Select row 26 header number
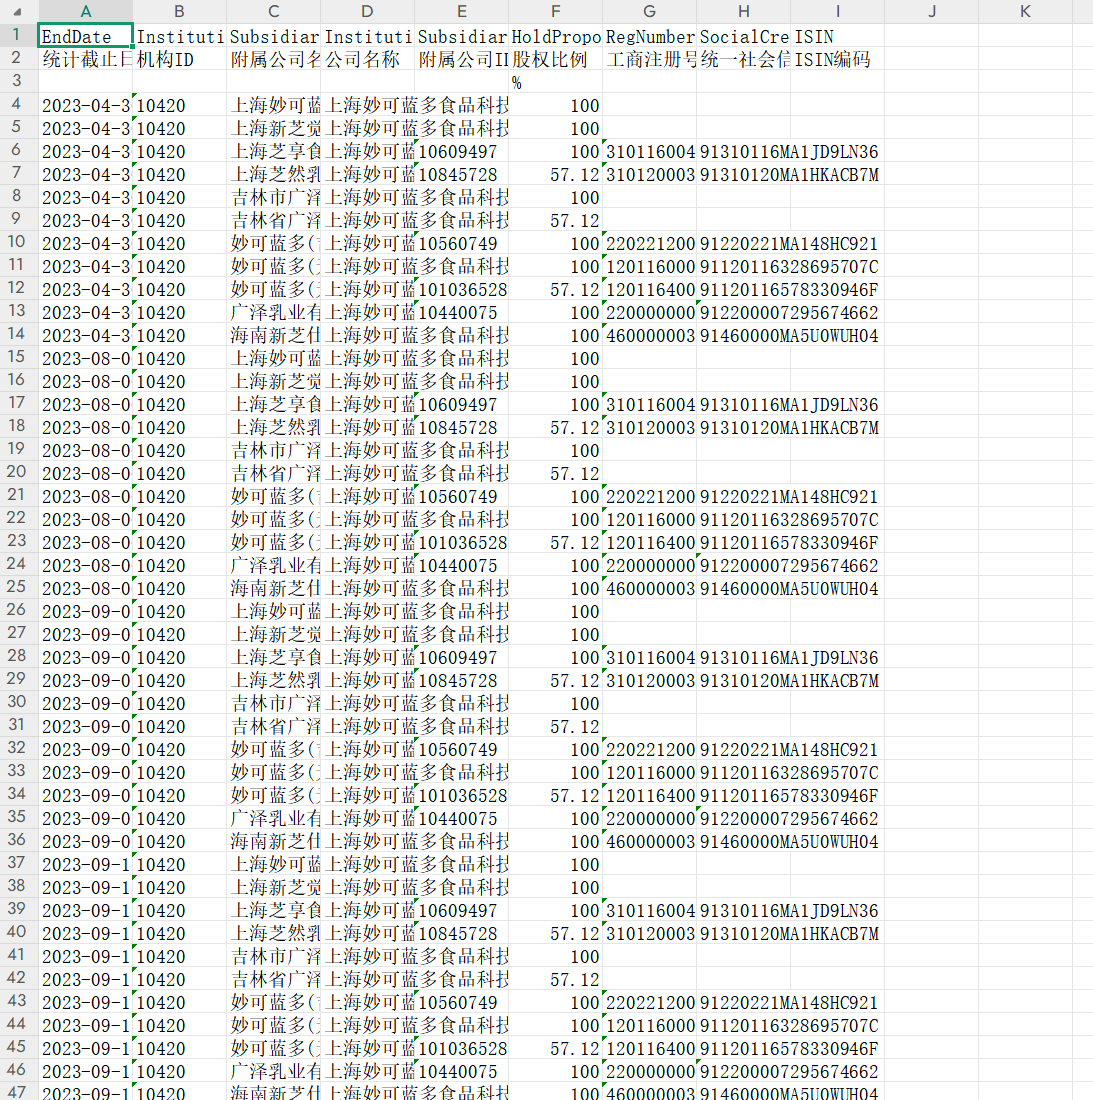The width and height of the screenshot is (1093, 1100). (17, 610)
